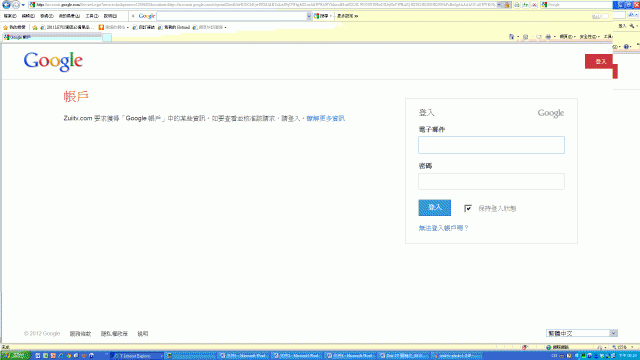This screenshot has height=360, width=640.
Task: Open the 隱私權政策 footer link
Action: pos(114,334)
